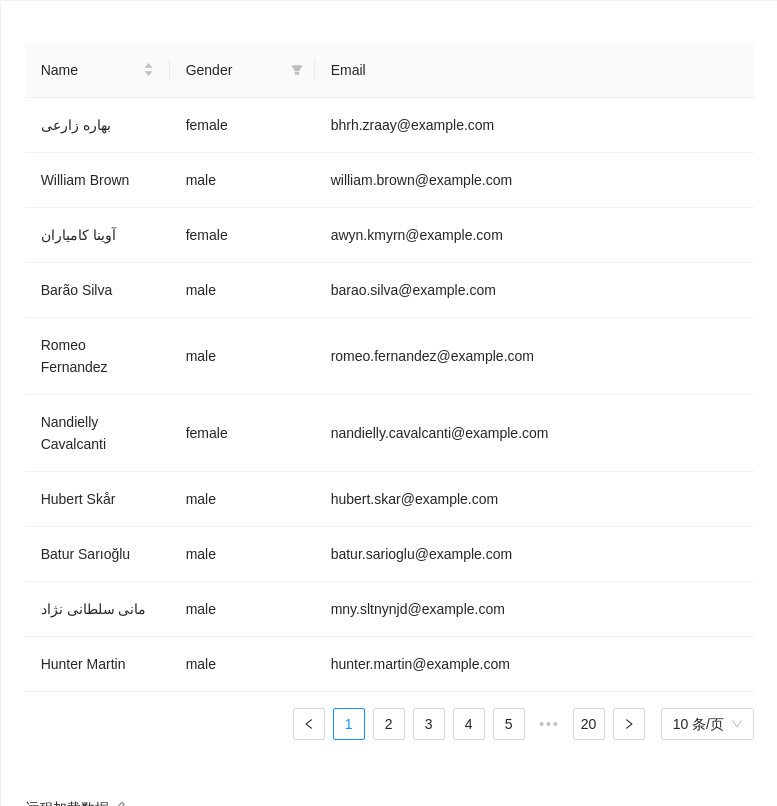Click the ascending caret in Name sorter

click(148, 65)
